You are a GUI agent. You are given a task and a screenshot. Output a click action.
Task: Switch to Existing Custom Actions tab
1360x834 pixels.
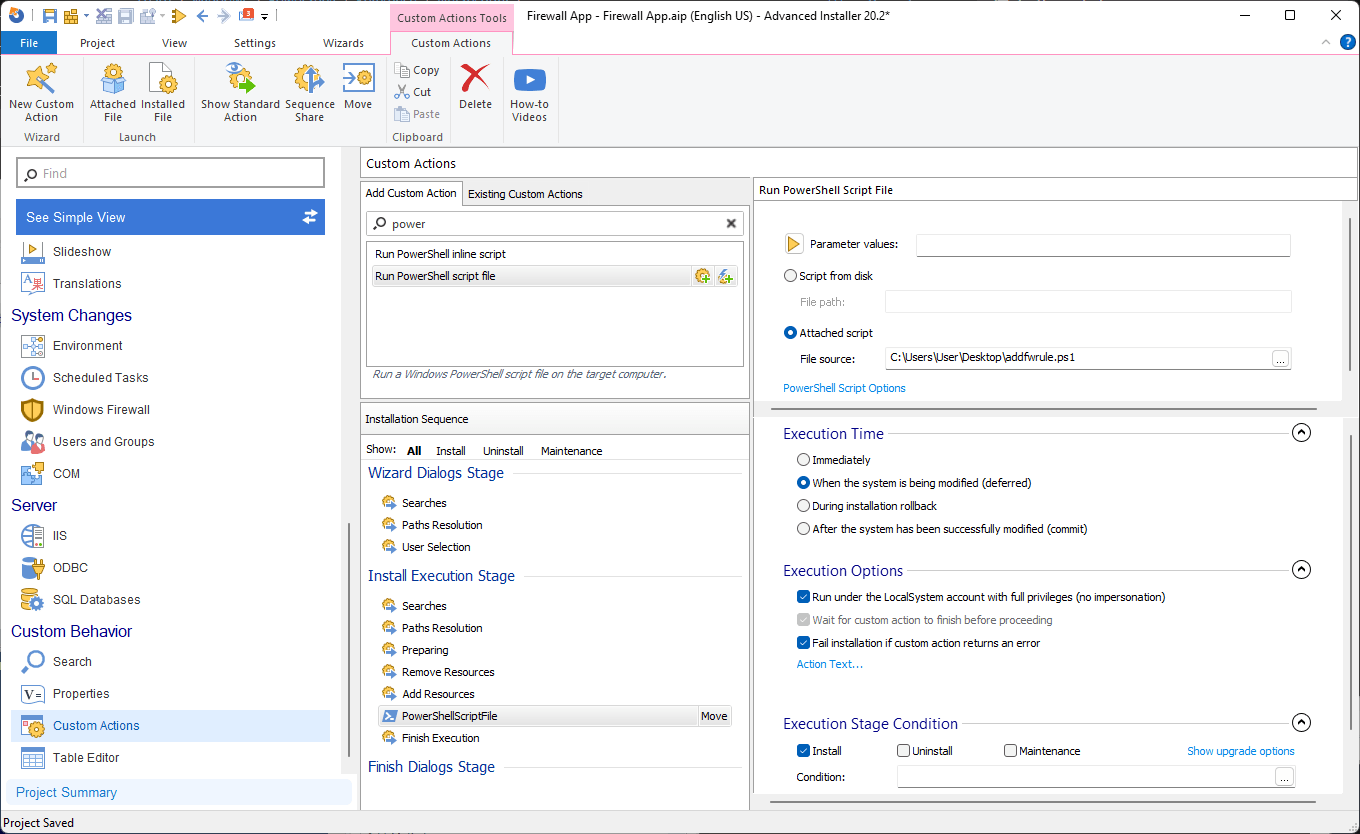(525, 194)
